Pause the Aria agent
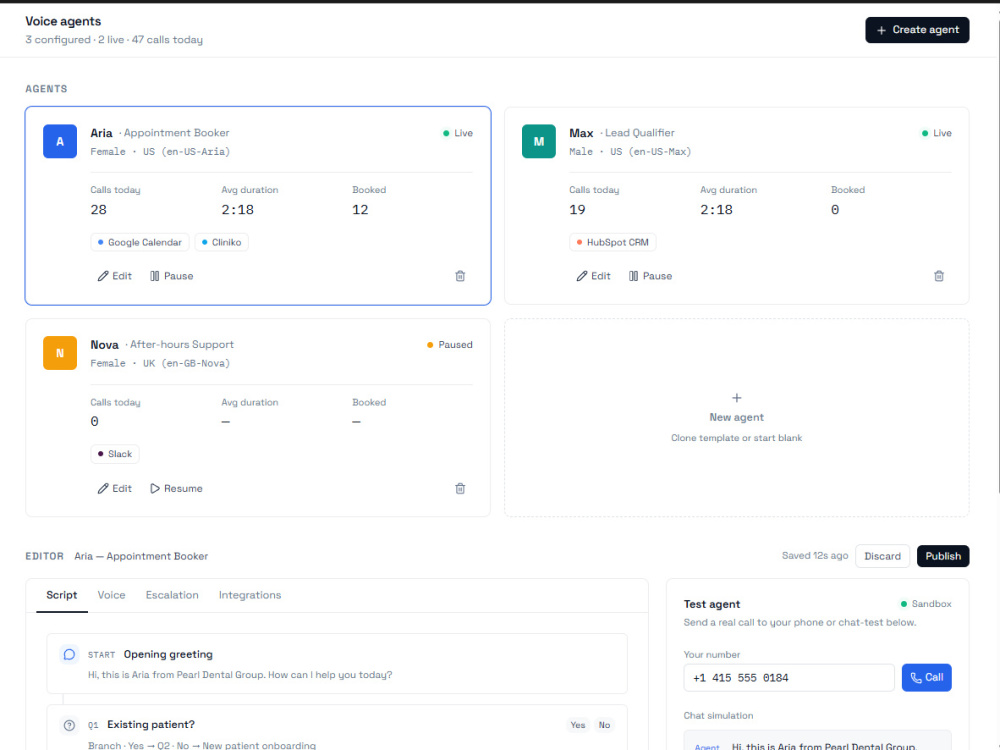Image resolution: width=1000 pixels, height=750 pixels. click(172, 276)
